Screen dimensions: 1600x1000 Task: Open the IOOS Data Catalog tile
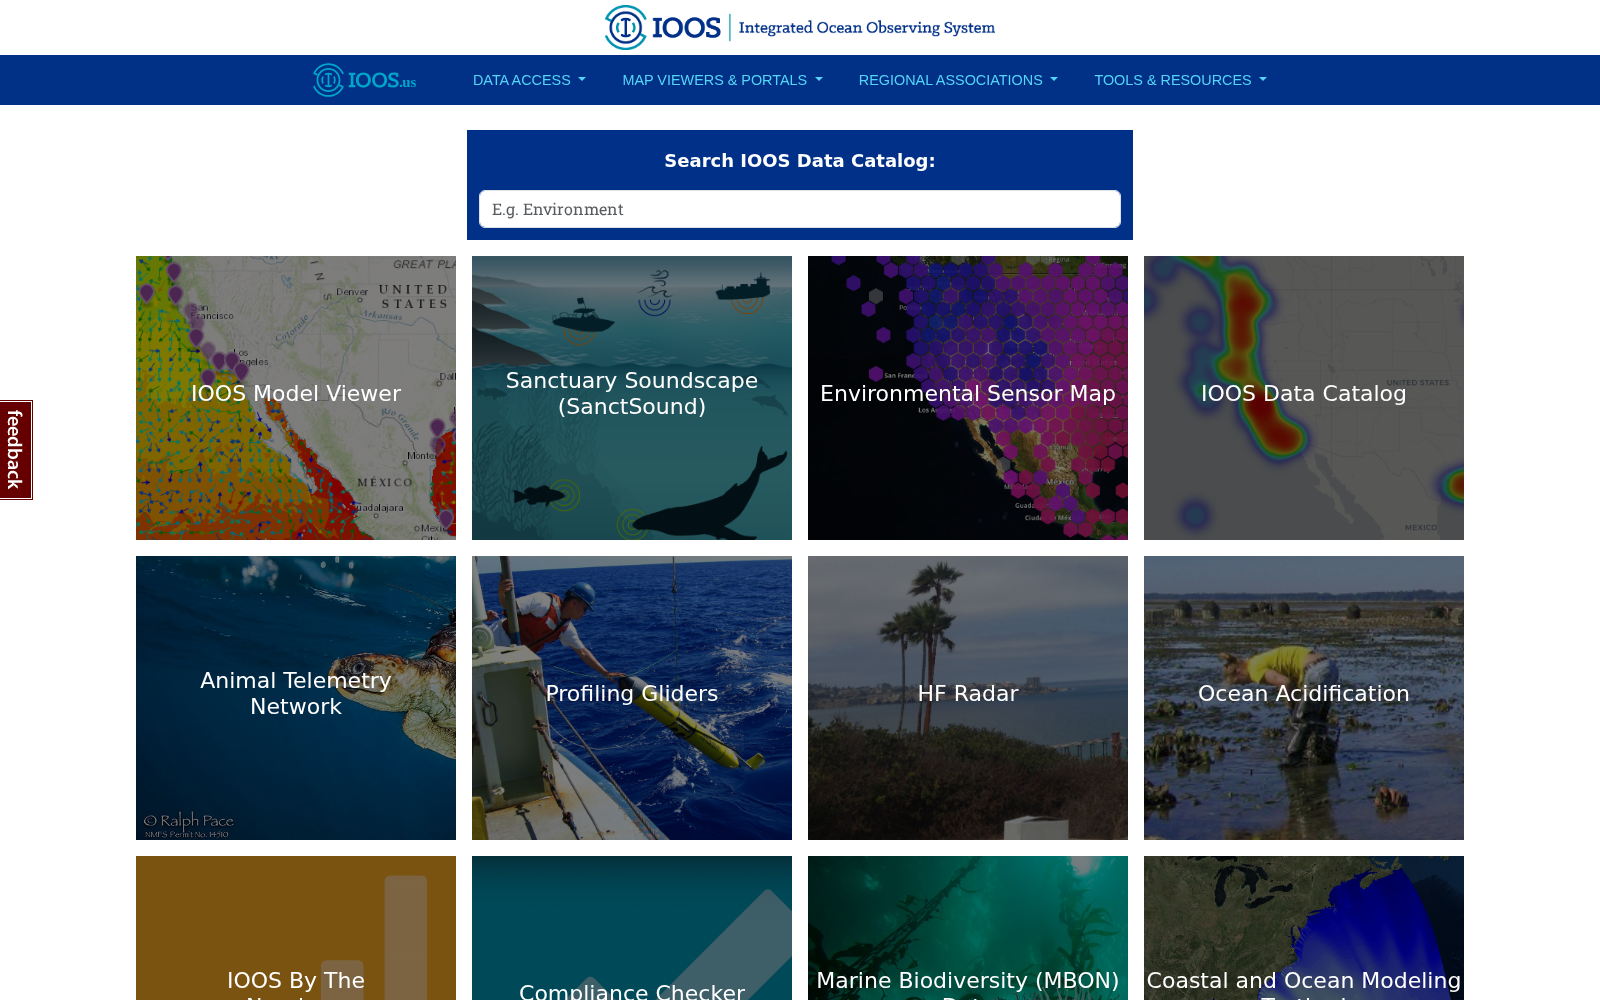1304,398
